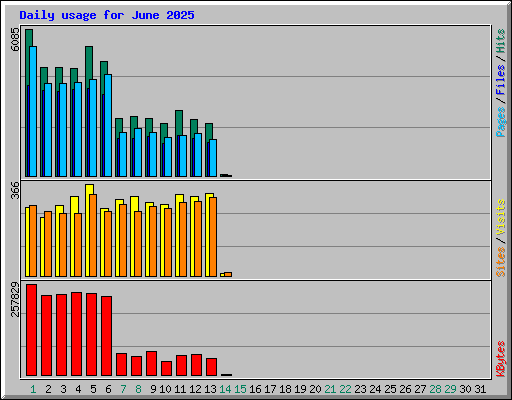This screenshot has height=400, width=512.
Task: Click day number 12 on the axis
Action: pos(195,389)
